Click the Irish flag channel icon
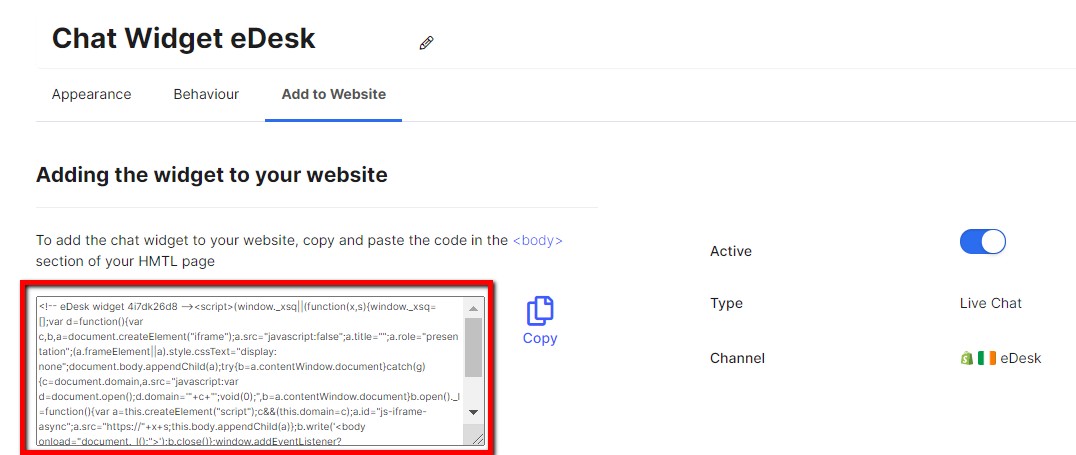The image size is (1076, 455). click(x=987, y=358)
